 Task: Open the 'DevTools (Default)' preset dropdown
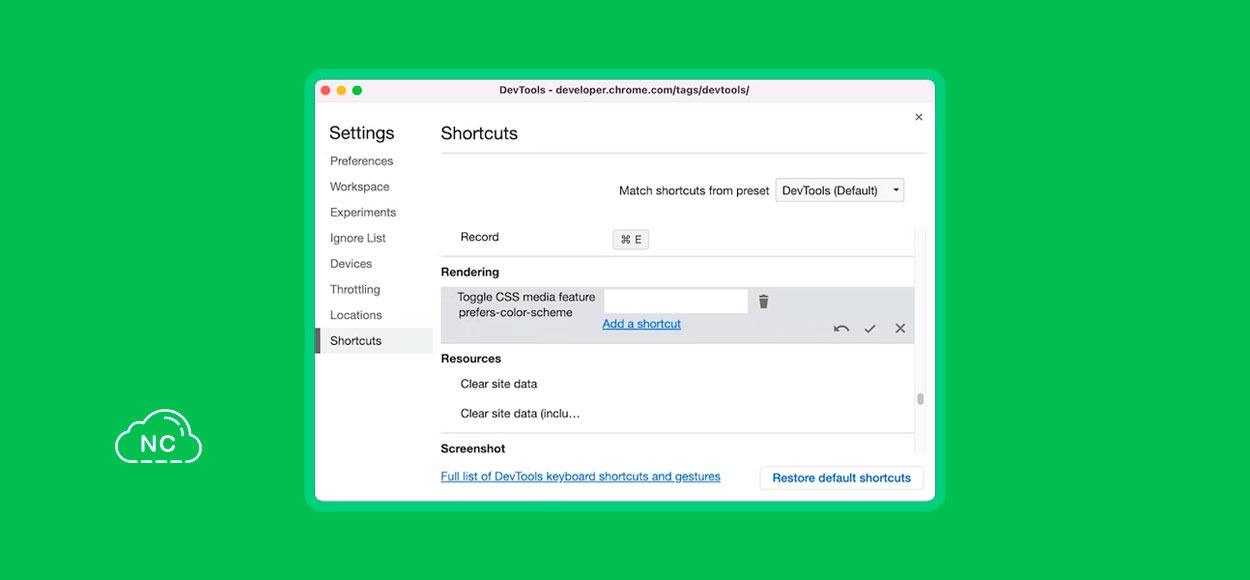[x=840, y=190]
